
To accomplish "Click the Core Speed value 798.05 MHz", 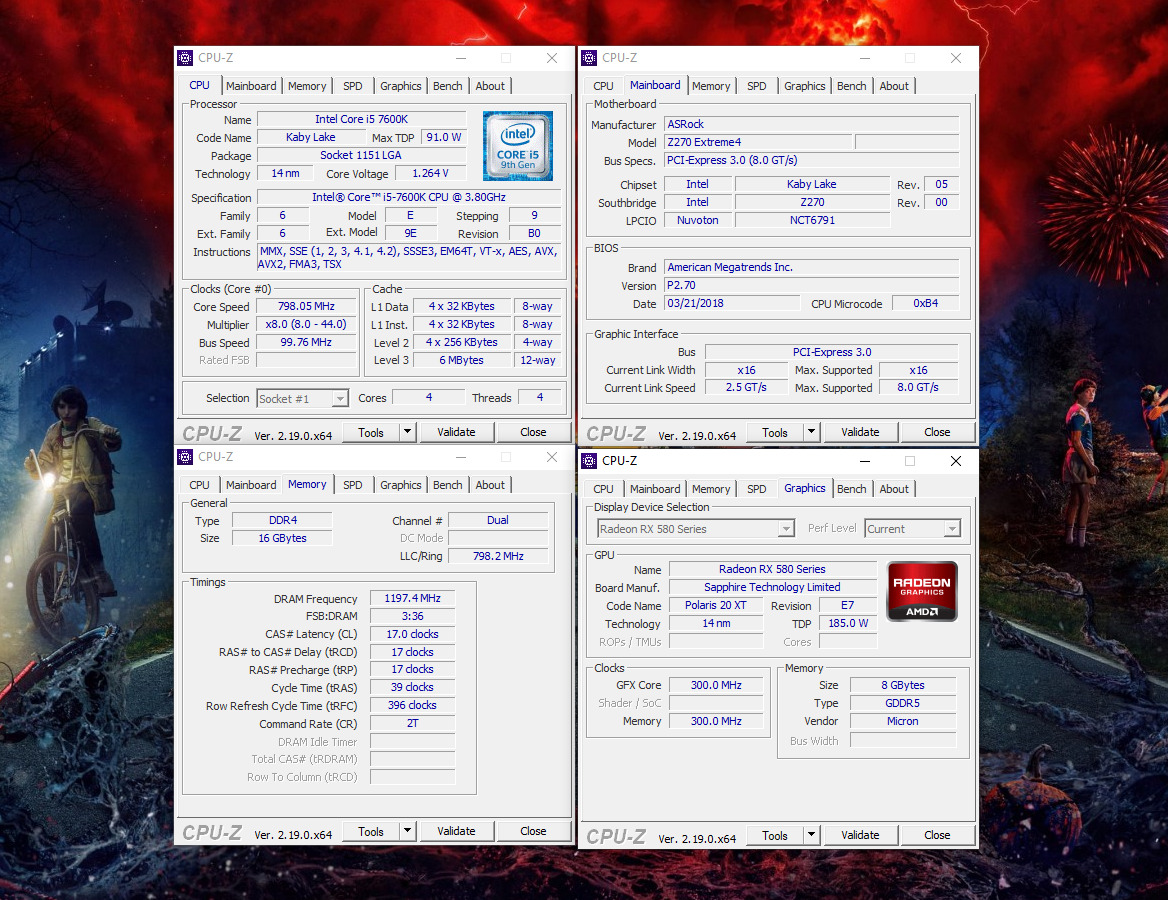I will point(306,306).
